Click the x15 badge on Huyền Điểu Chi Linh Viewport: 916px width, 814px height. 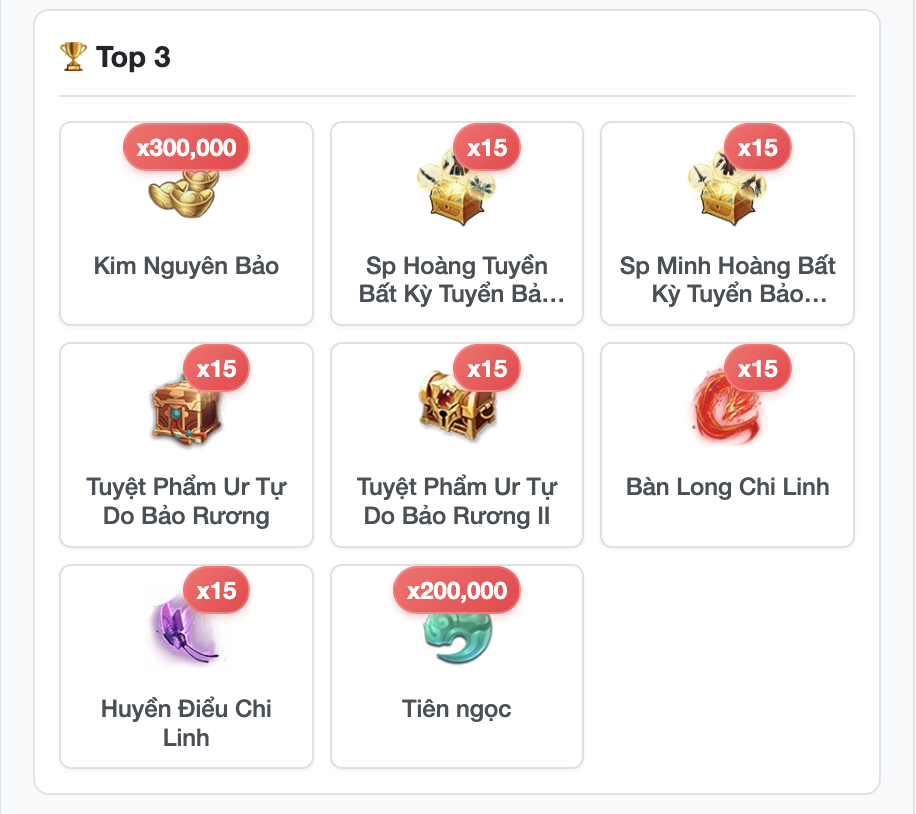click(216, 590)
